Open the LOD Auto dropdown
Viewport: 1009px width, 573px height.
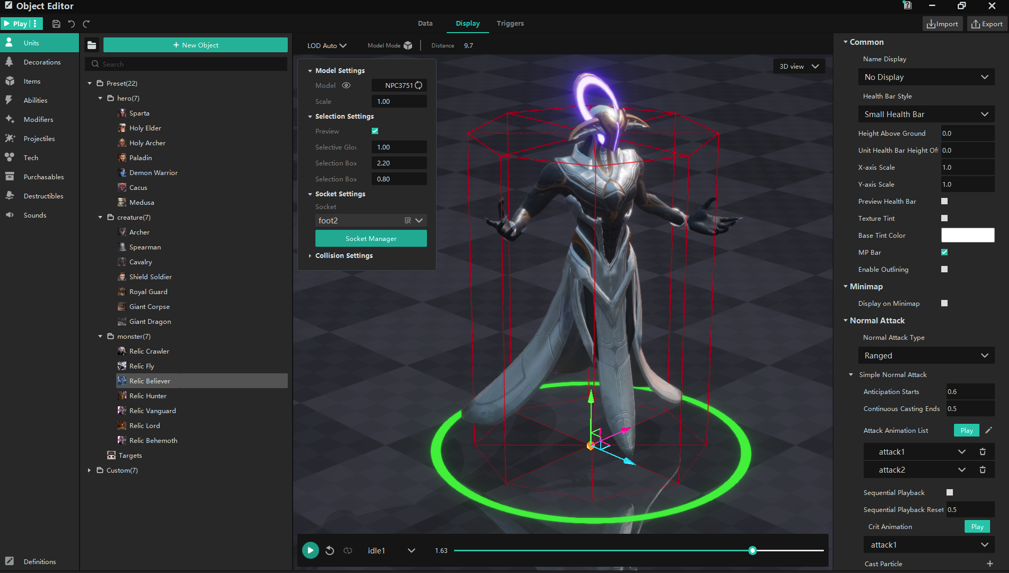click(x=327, y=46)
